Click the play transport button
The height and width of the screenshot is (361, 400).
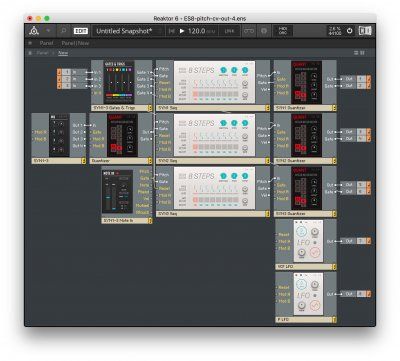pyautogui.click(x=182, y=31)
